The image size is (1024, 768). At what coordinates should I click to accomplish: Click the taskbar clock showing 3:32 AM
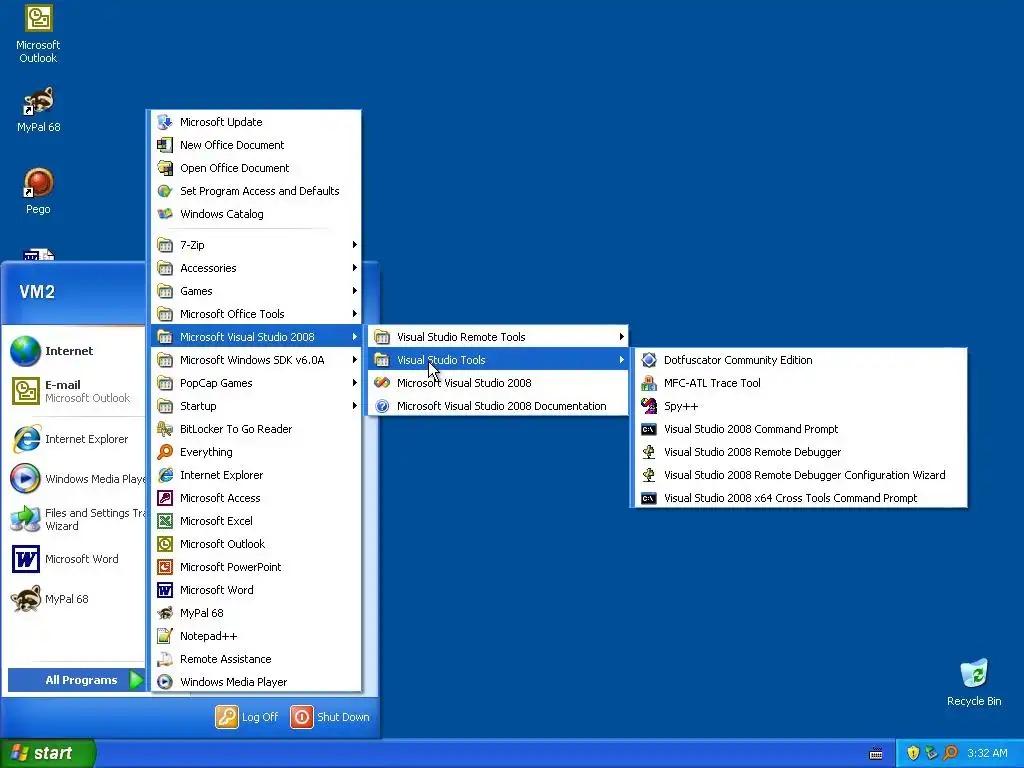point(987,753)
